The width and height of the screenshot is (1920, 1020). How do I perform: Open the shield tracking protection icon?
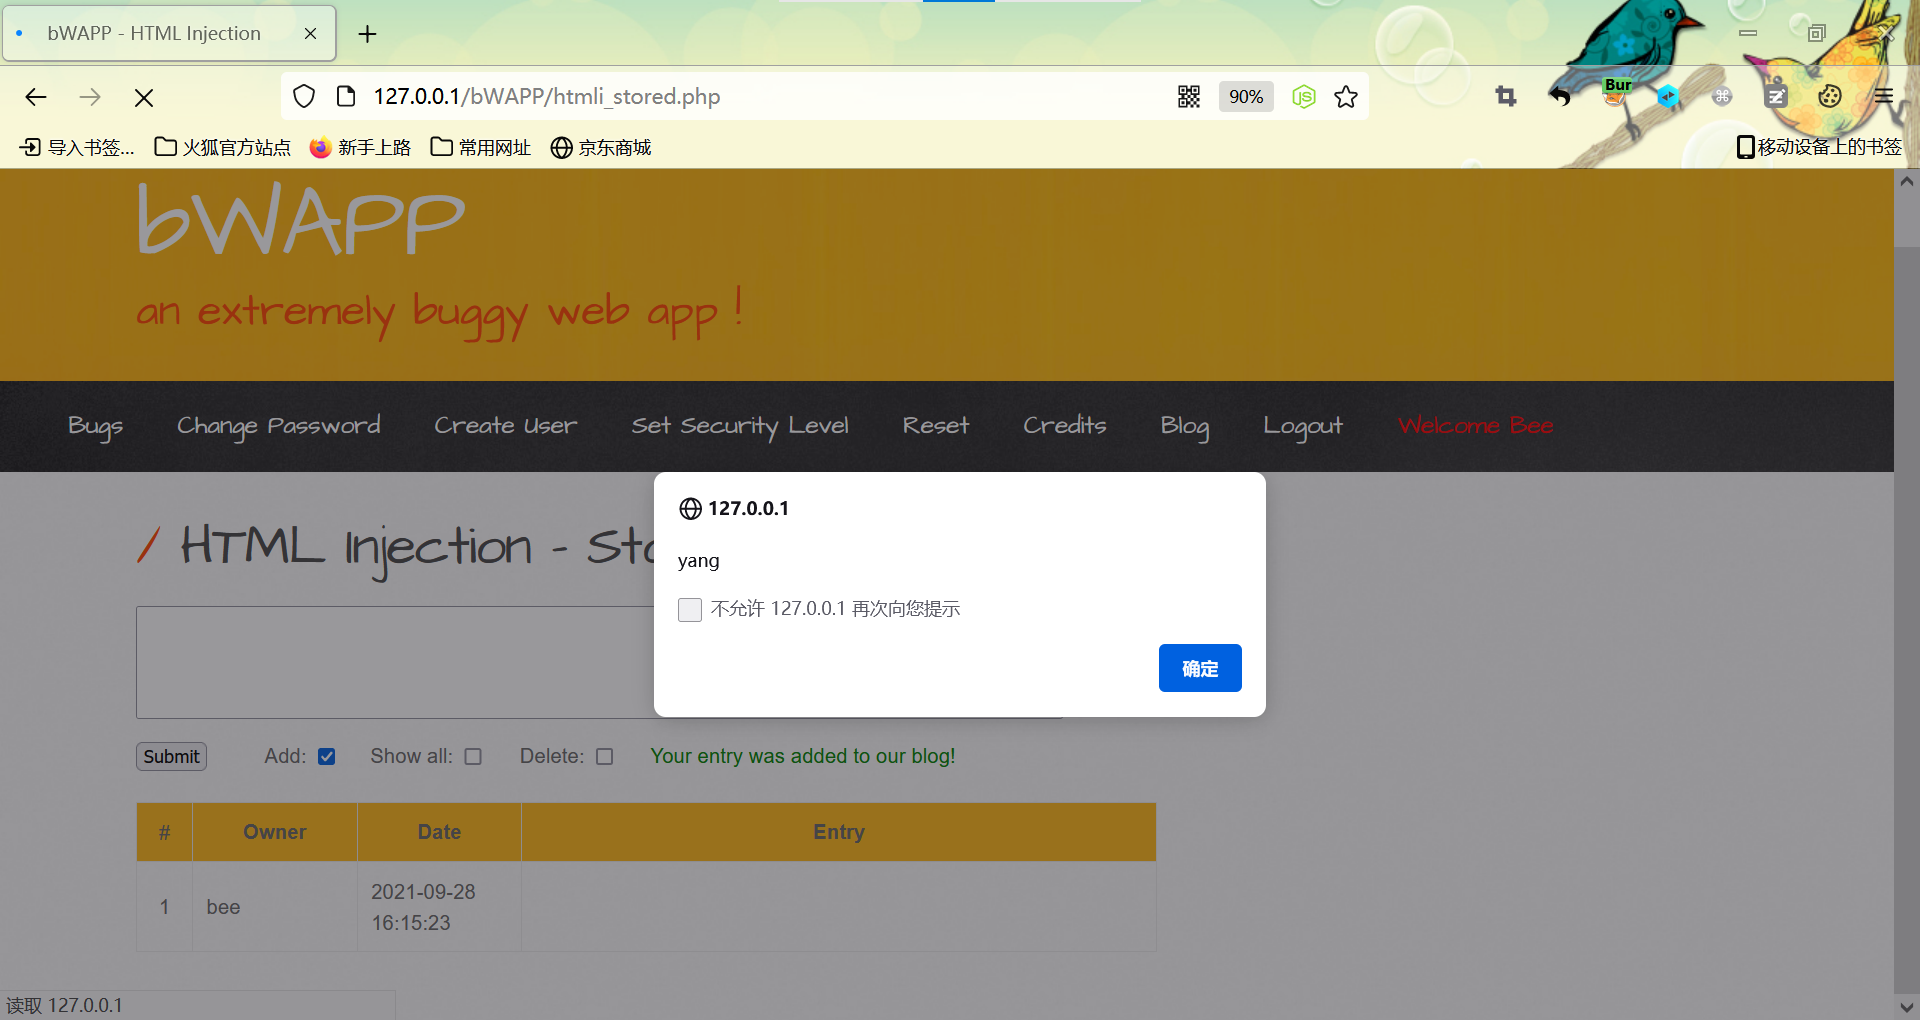coord(304,96)
